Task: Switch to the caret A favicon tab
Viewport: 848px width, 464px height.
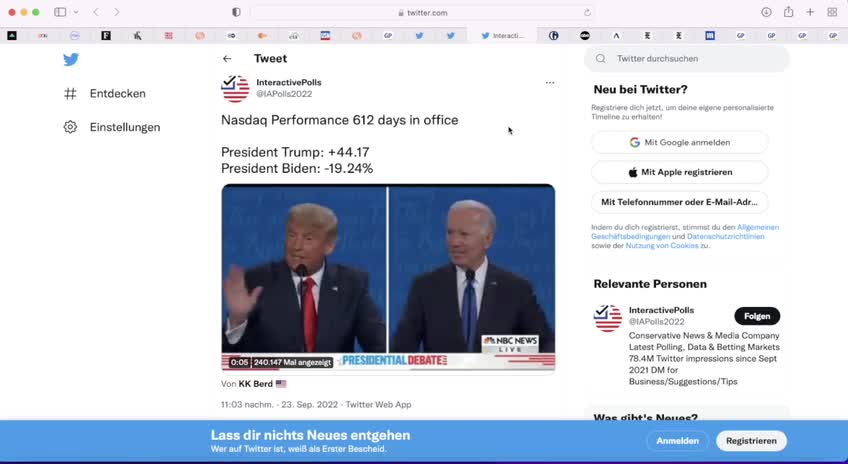Action: coord(616,36)
